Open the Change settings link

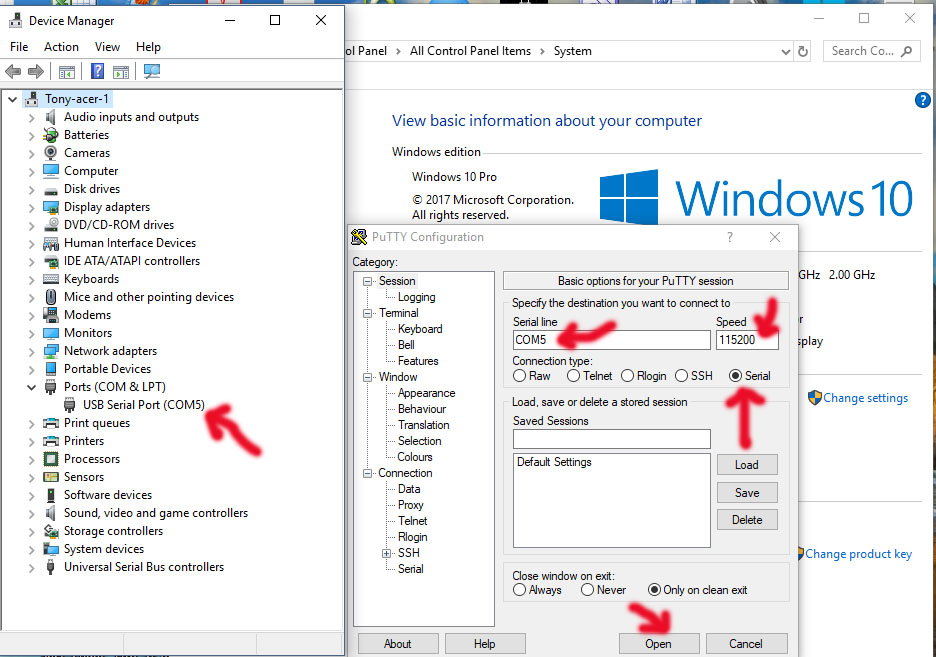pos(865,398)
